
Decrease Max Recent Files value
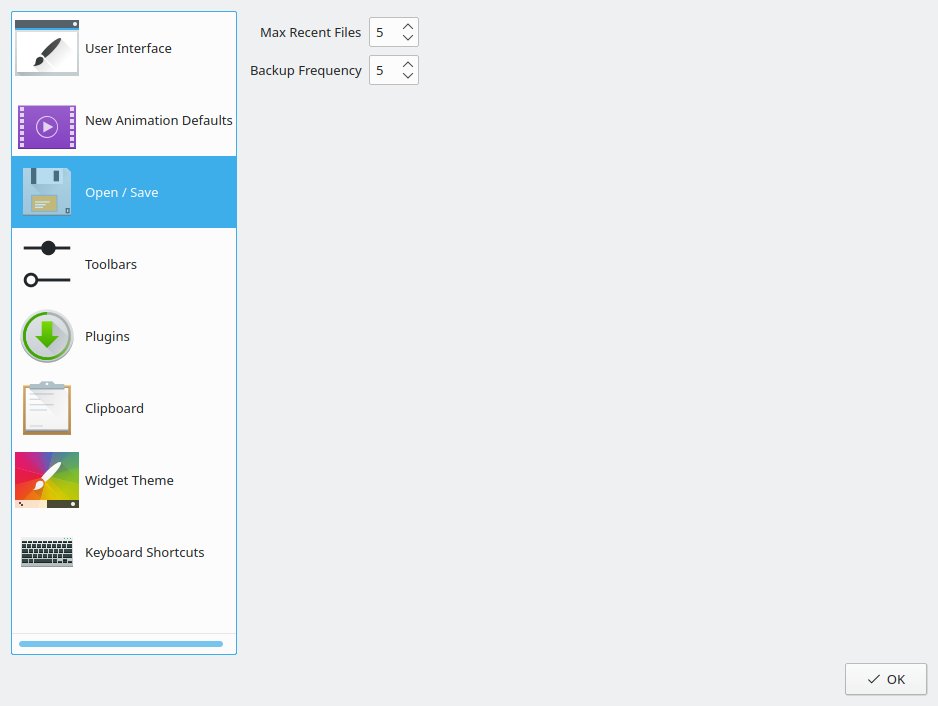(x=408, y=38)
